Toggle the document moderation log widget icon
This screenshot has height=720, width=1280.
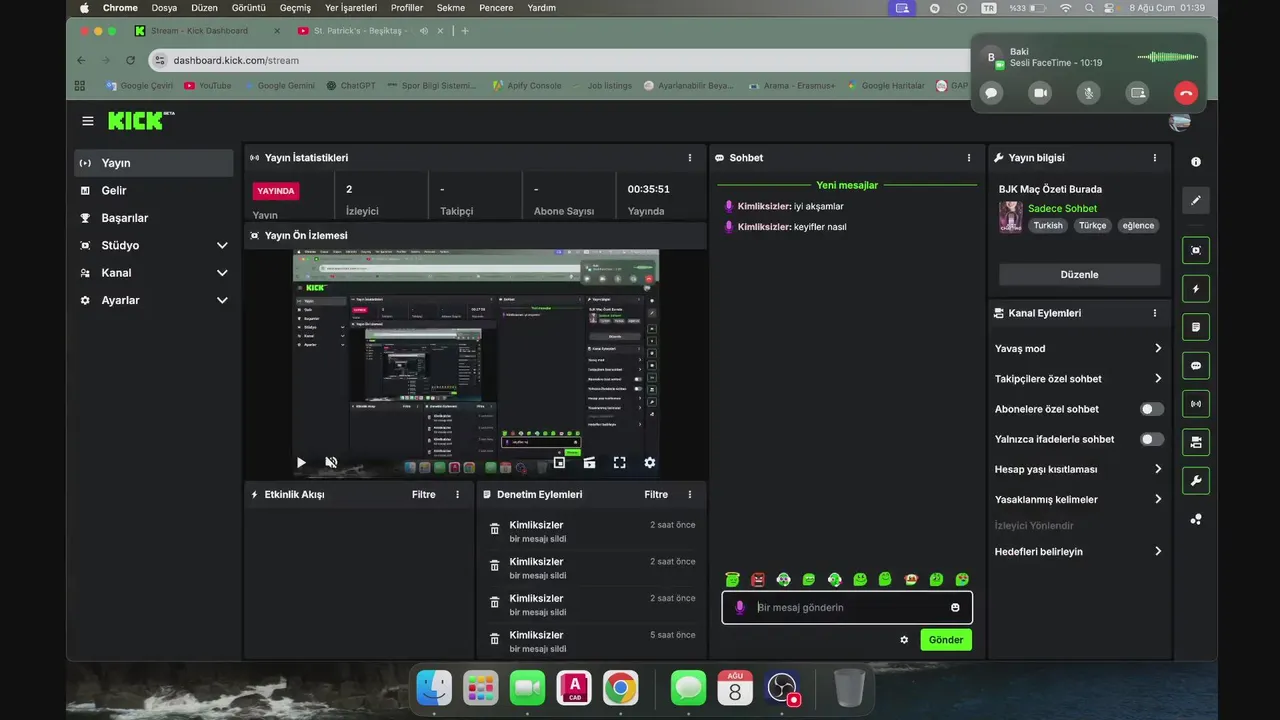[1196, 327]
